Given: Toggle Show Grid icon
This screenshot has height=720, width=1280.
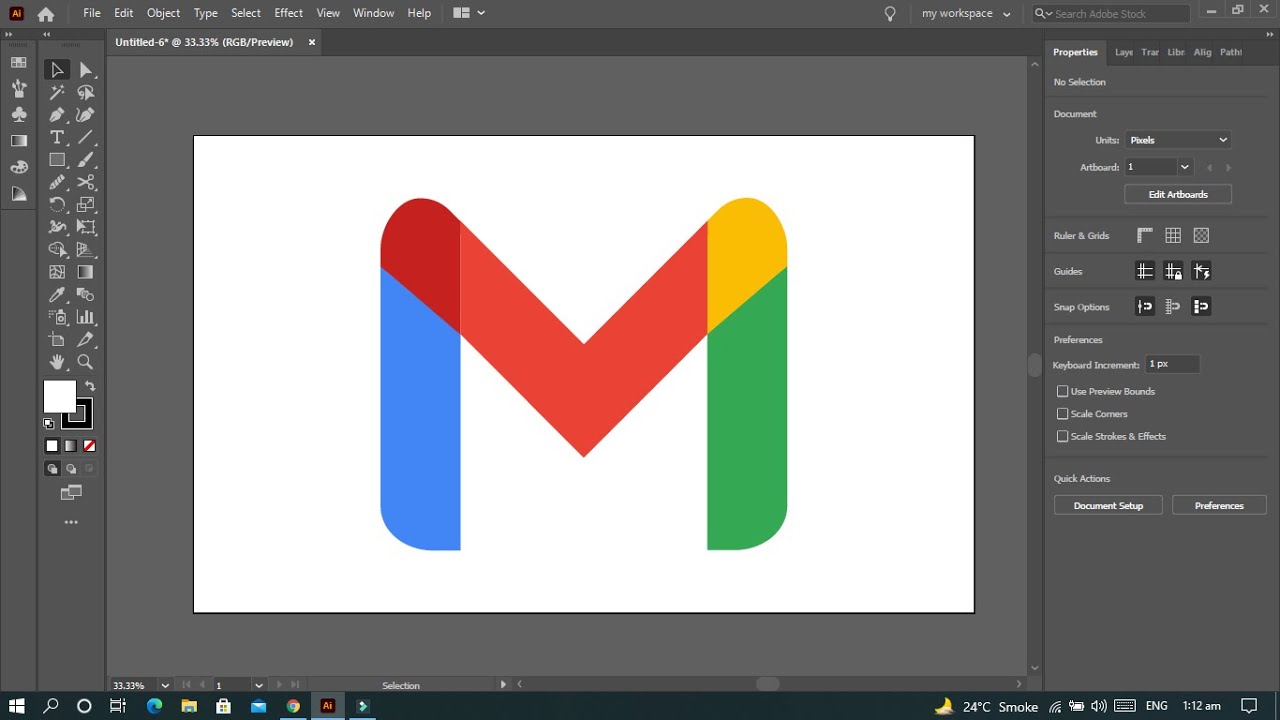Looking at the screenshot, I should tap(1173, 235).
